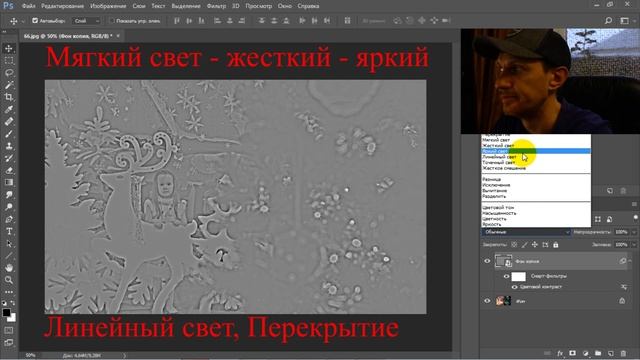
Task: Select the Clone Stamp tool
Action: [9, 146]
